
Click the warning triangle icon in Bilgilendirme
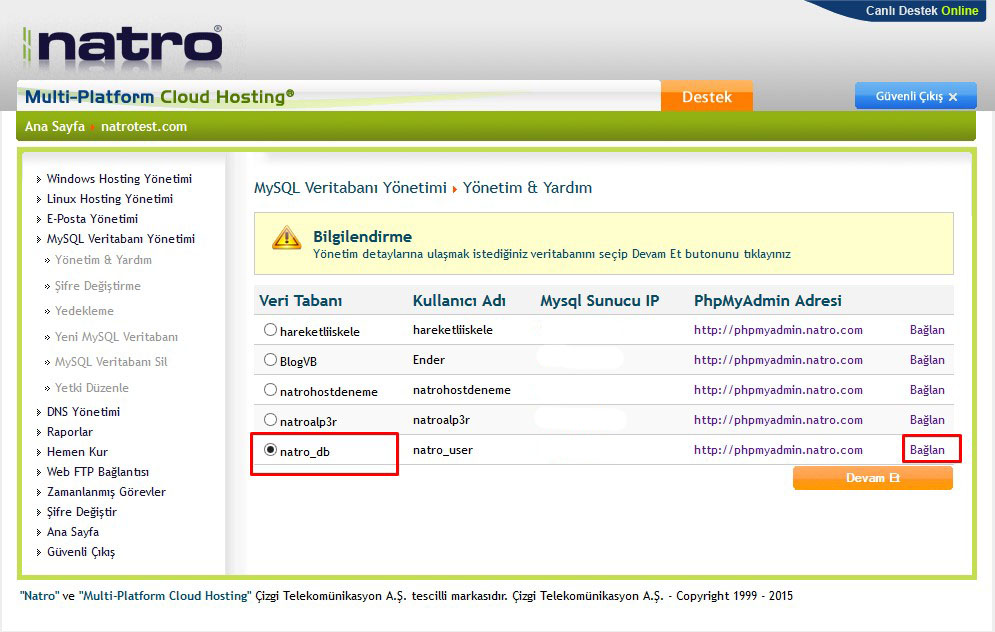tap(286, 238)
